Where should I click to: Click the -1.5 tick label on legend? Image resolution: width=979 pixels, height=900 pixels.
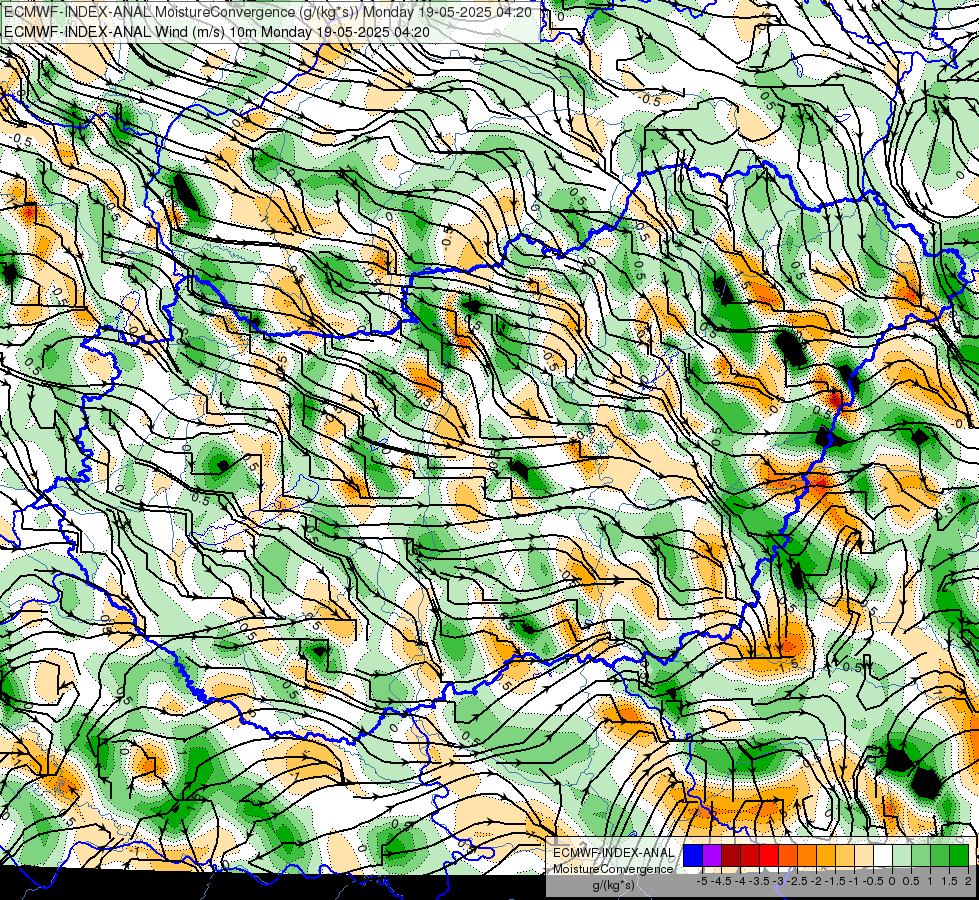835,881
